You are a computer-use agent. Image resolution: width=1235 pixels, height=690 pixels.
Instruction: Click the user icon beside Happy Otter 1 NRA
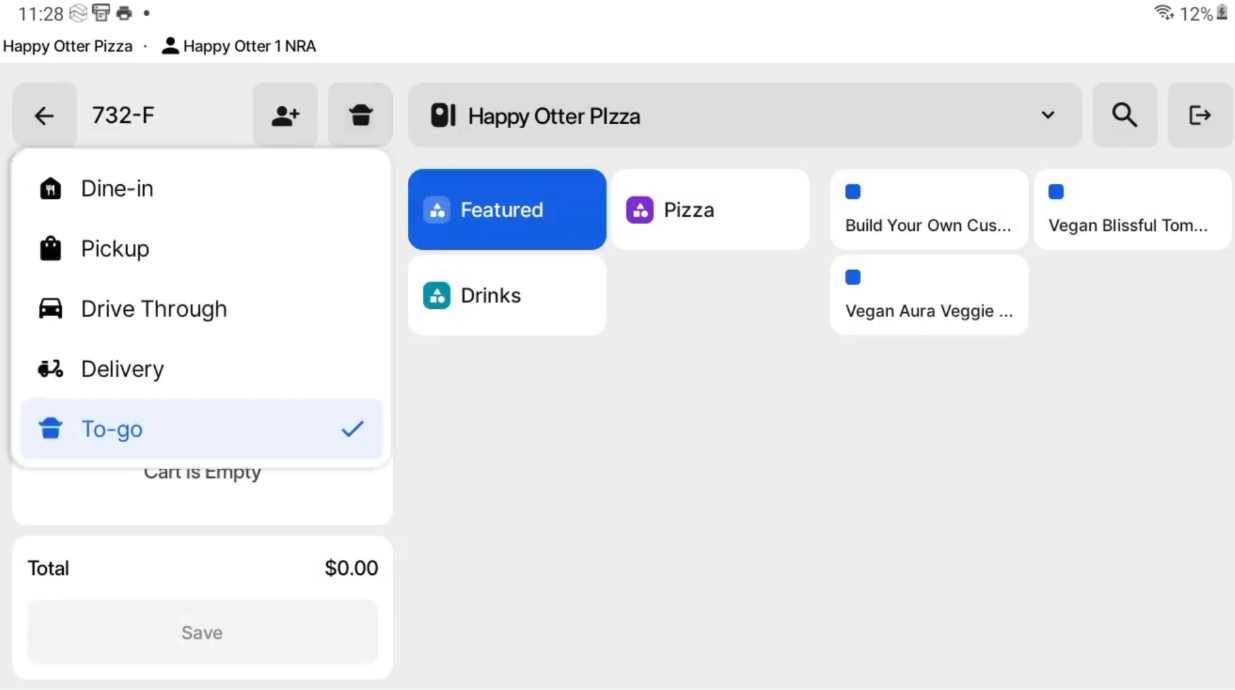[170, 46]
